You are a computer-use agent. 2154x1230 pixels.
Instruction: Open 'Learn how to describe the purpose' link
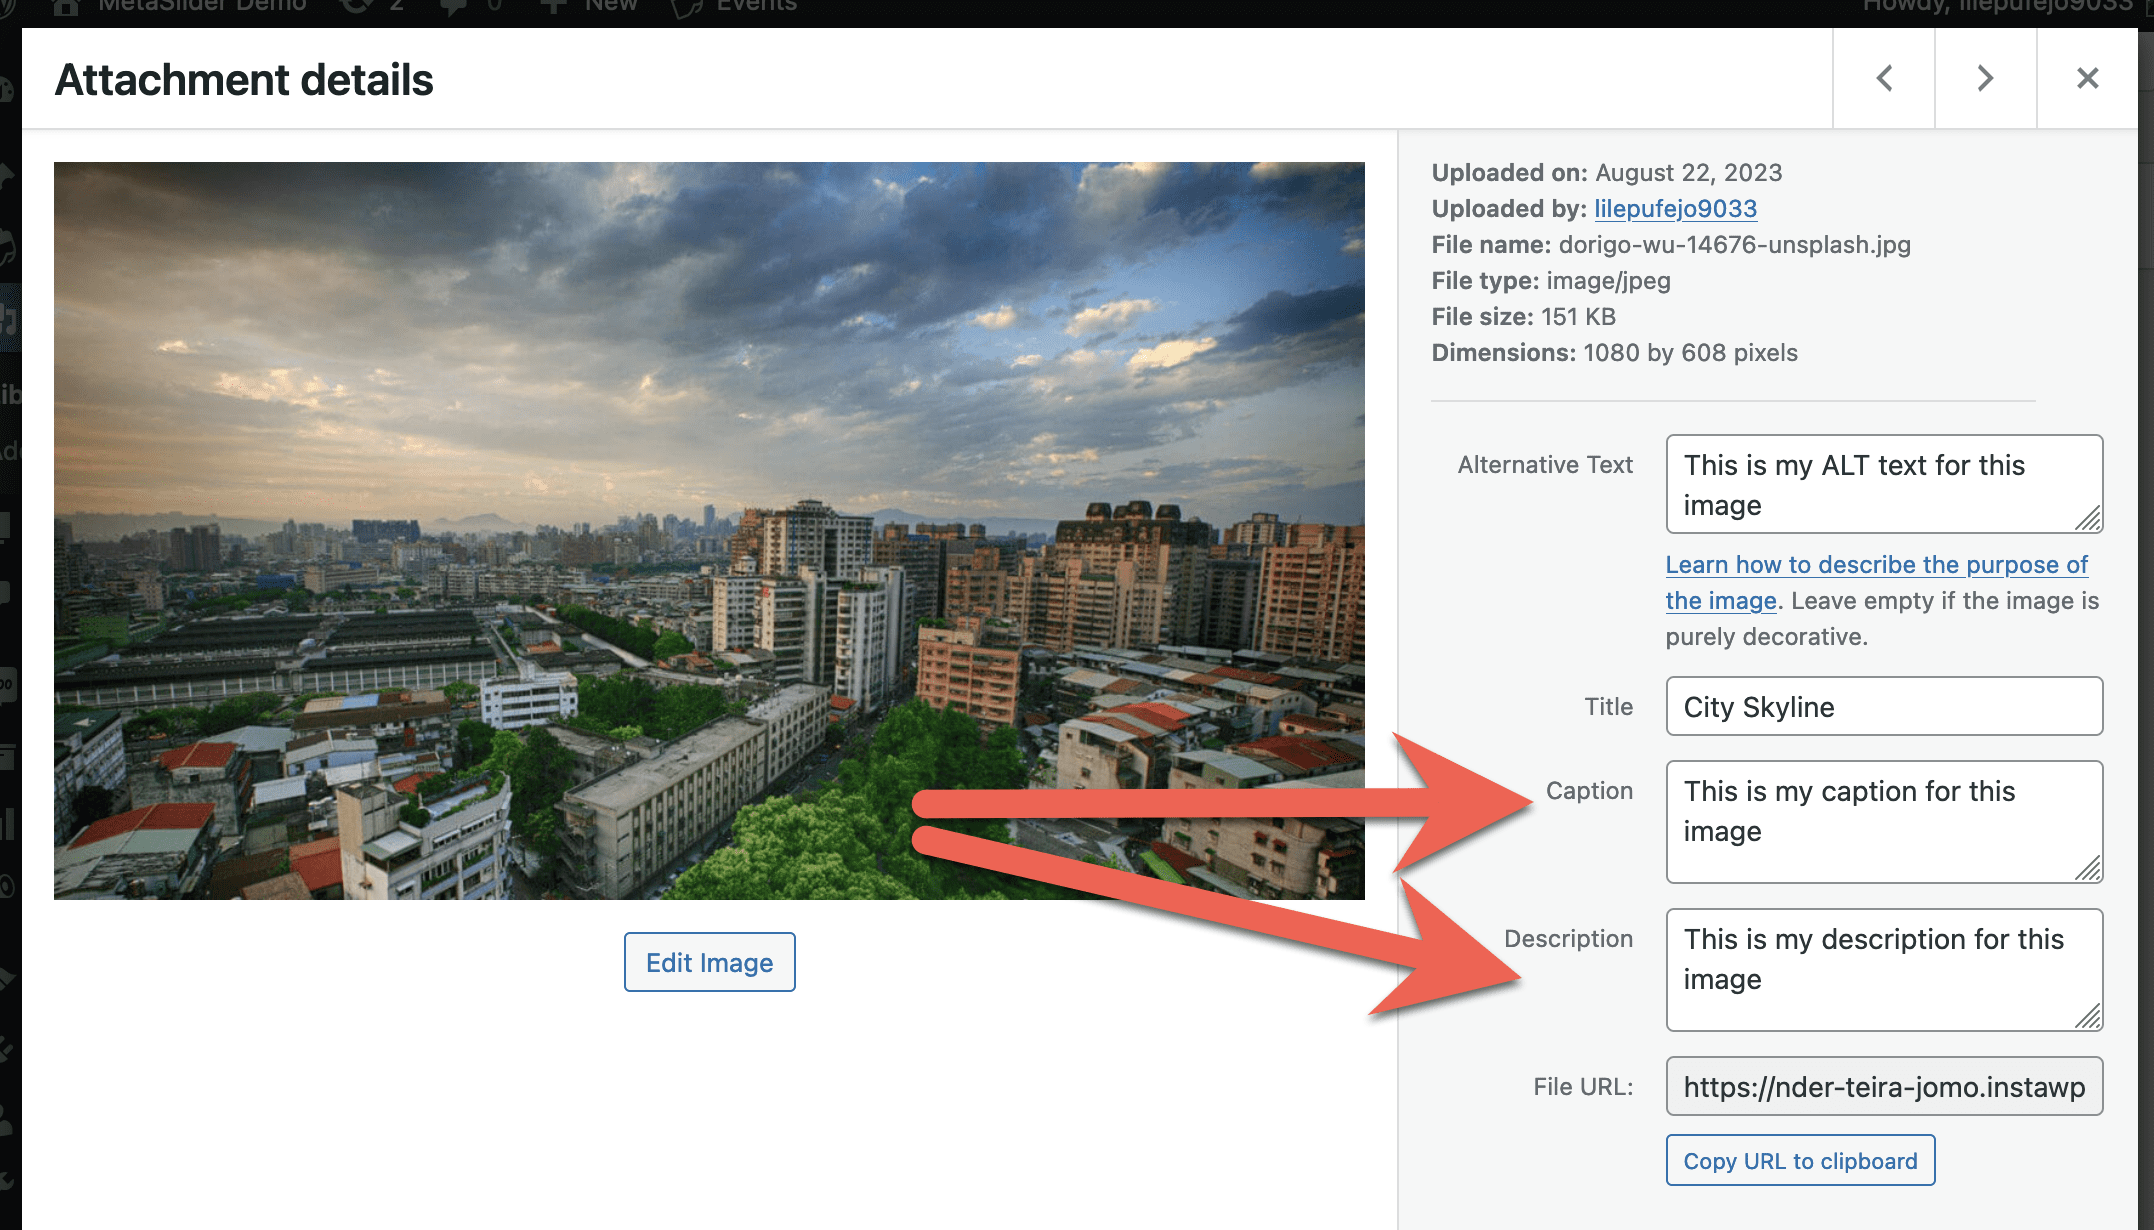[x=1876, y=565]
